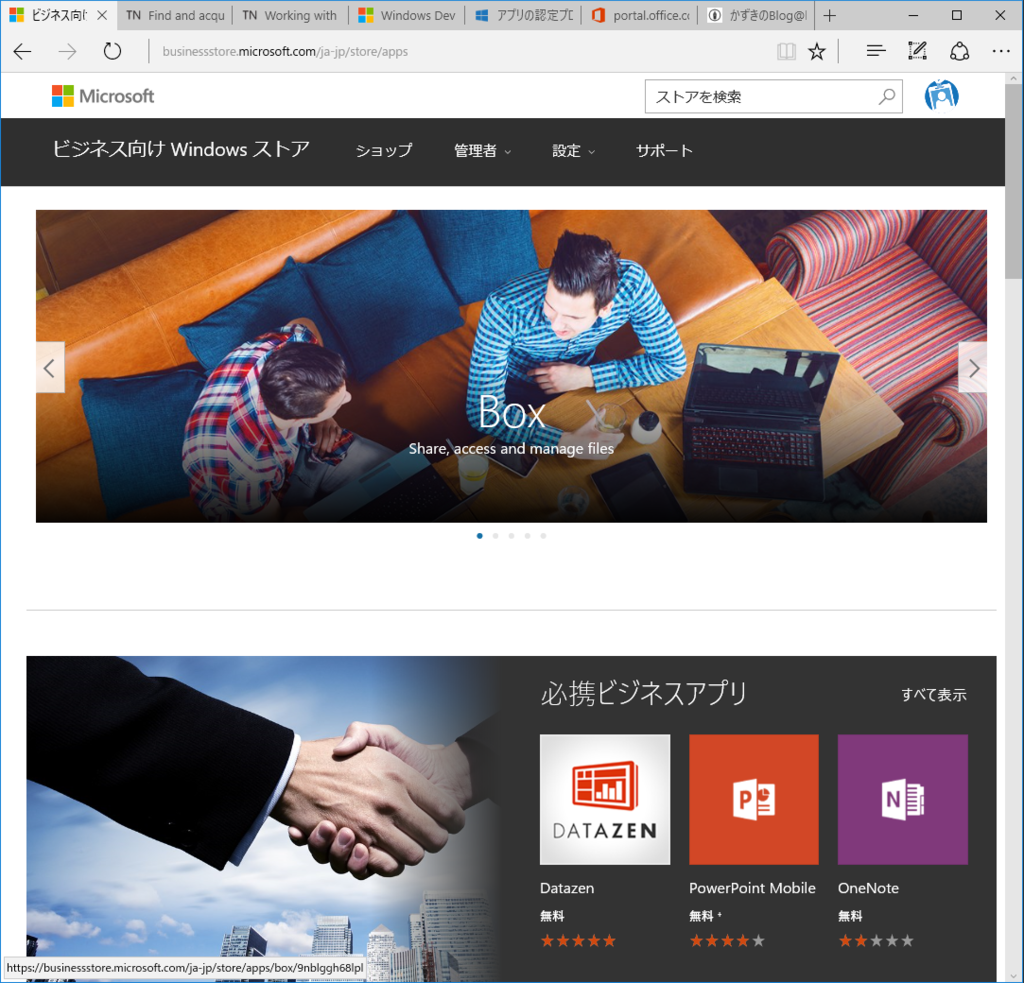Select the fourth carousel dot
The height and width of the screenshot is (983, 1024).
click(527, 536)
